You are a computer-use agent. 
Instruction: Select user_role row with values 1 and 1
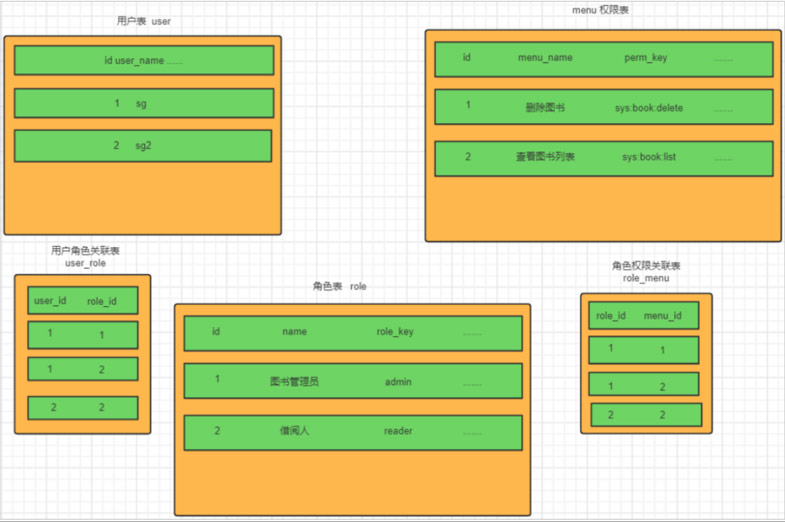coord(83,335)
